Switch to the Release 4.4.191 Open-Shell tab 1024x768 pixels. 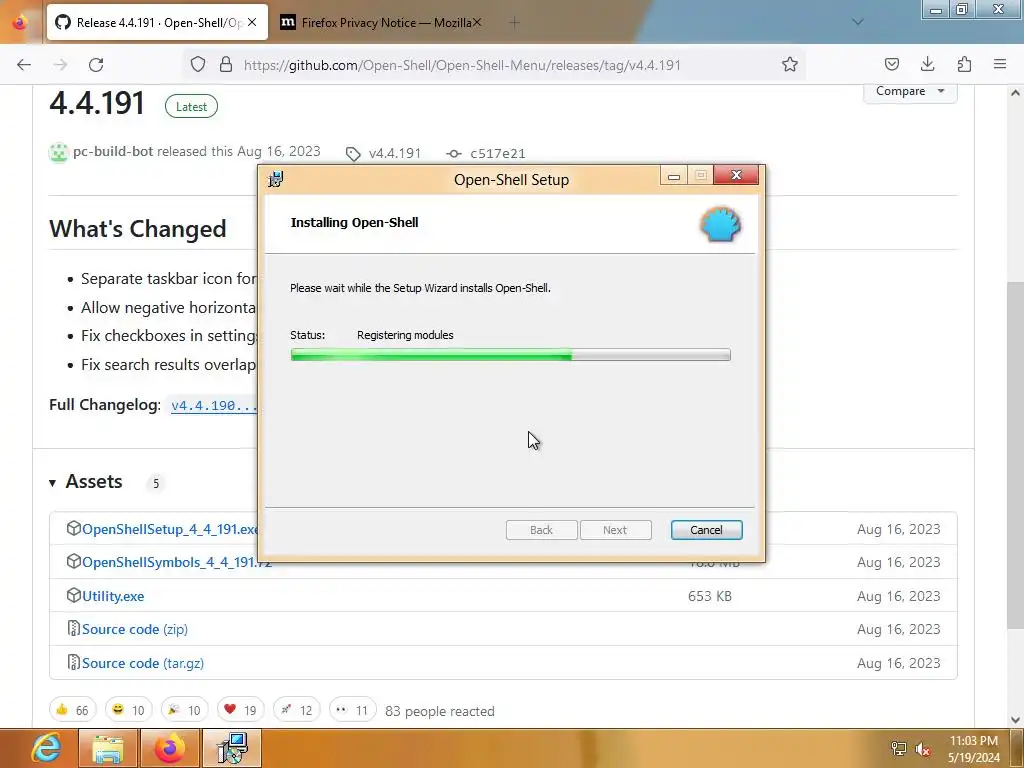point(157,22)
